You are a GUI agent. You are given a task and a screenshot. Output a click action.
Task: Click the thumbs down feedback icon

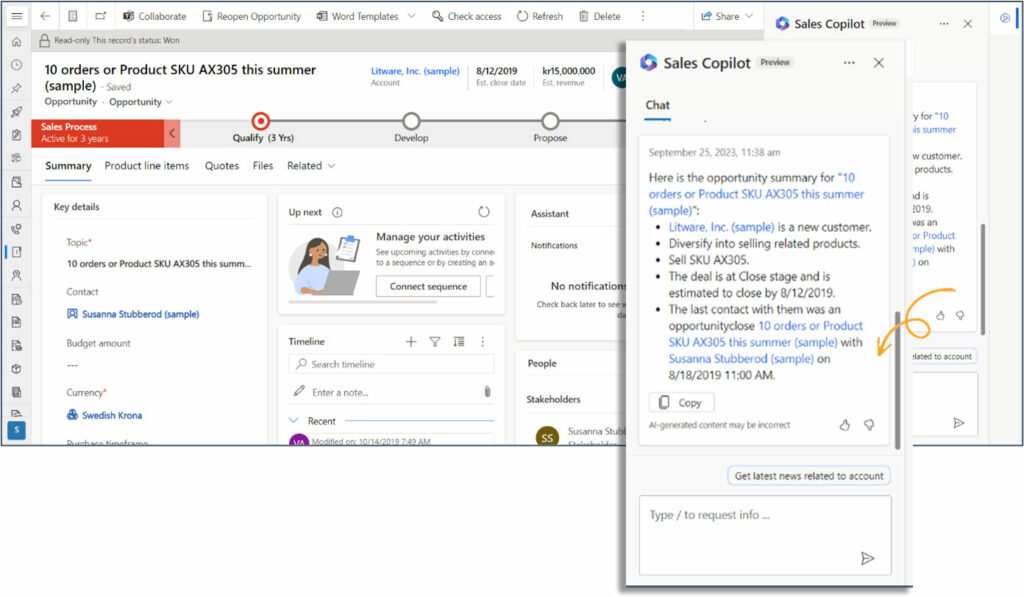tap(869, 425)
